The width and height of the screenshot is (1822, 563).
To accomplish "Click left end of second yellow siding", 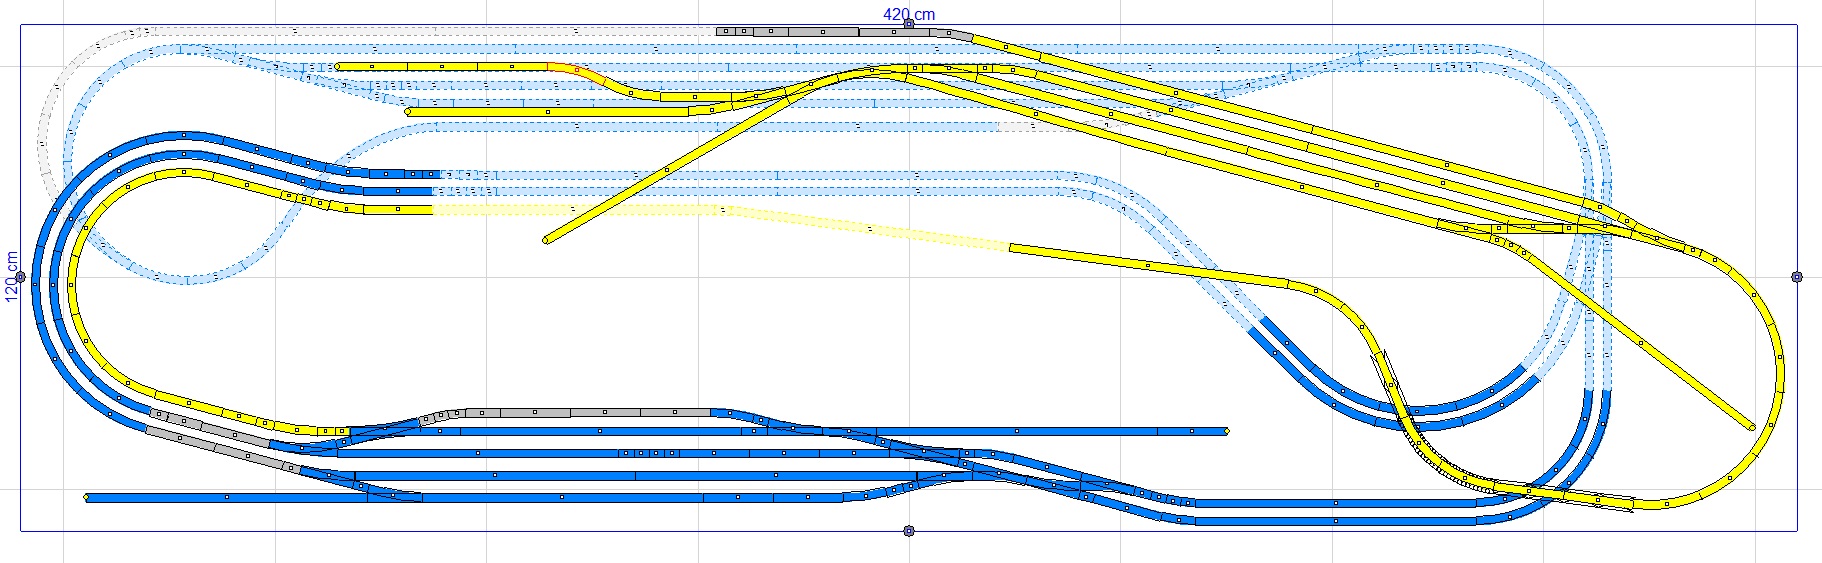I will point(408,112).
